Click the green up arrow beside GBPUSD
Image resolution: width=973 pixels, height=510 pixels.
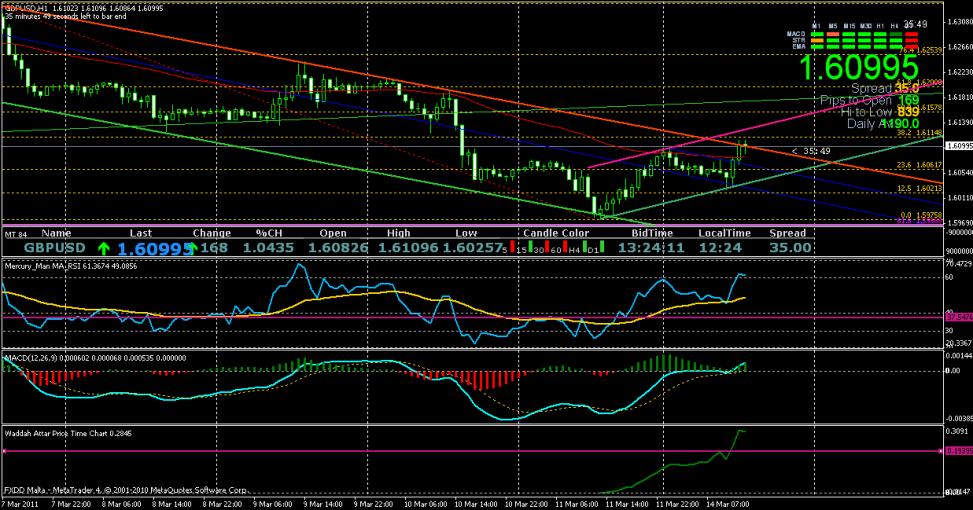[x=103, y=247]
